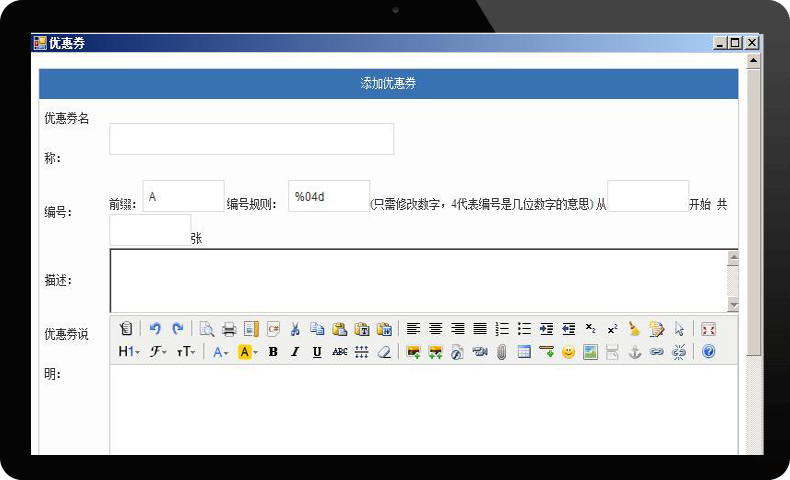Click inside the 描述 text area
Screen dimensions: 790x480
418,281
